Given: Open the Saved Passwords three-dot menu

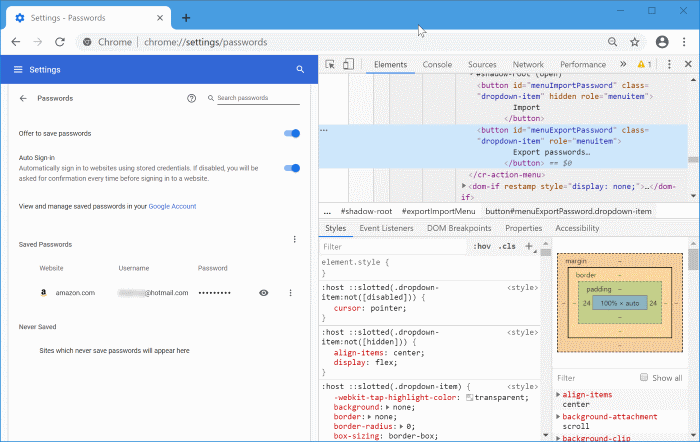Looking at the screenshot, I should [294, 239].
